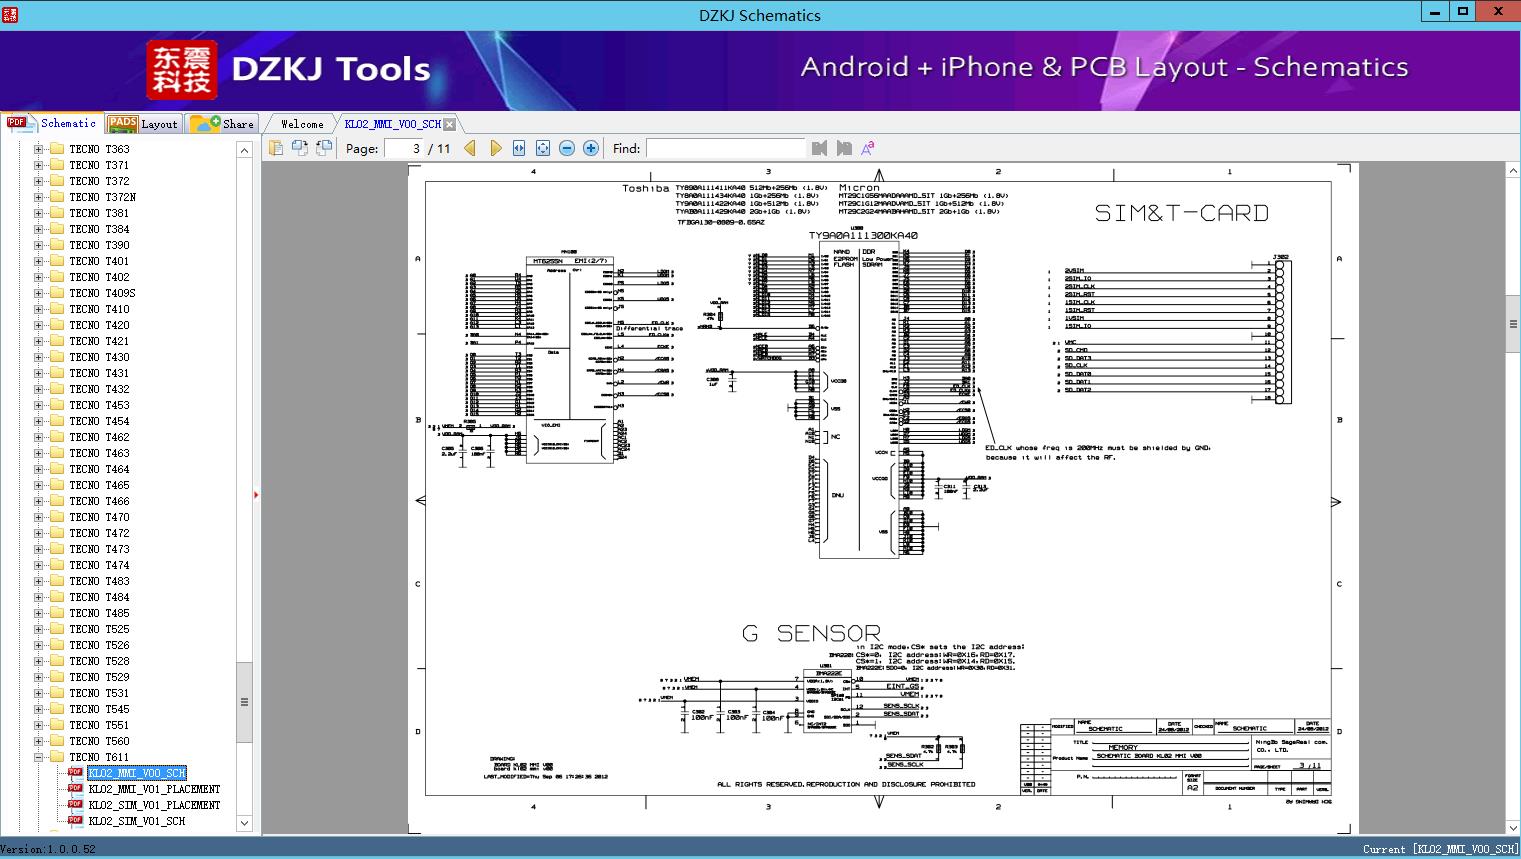The image size is (1521, 859).
Task: Click TECNO T531 folder icon
Action: (56, 693)
